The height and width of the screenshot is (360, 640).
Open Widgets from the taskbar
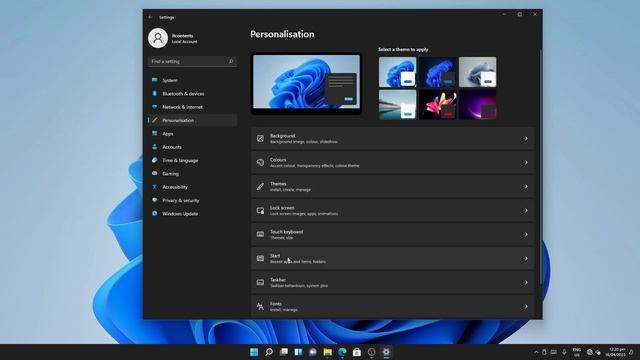point(298,352)
